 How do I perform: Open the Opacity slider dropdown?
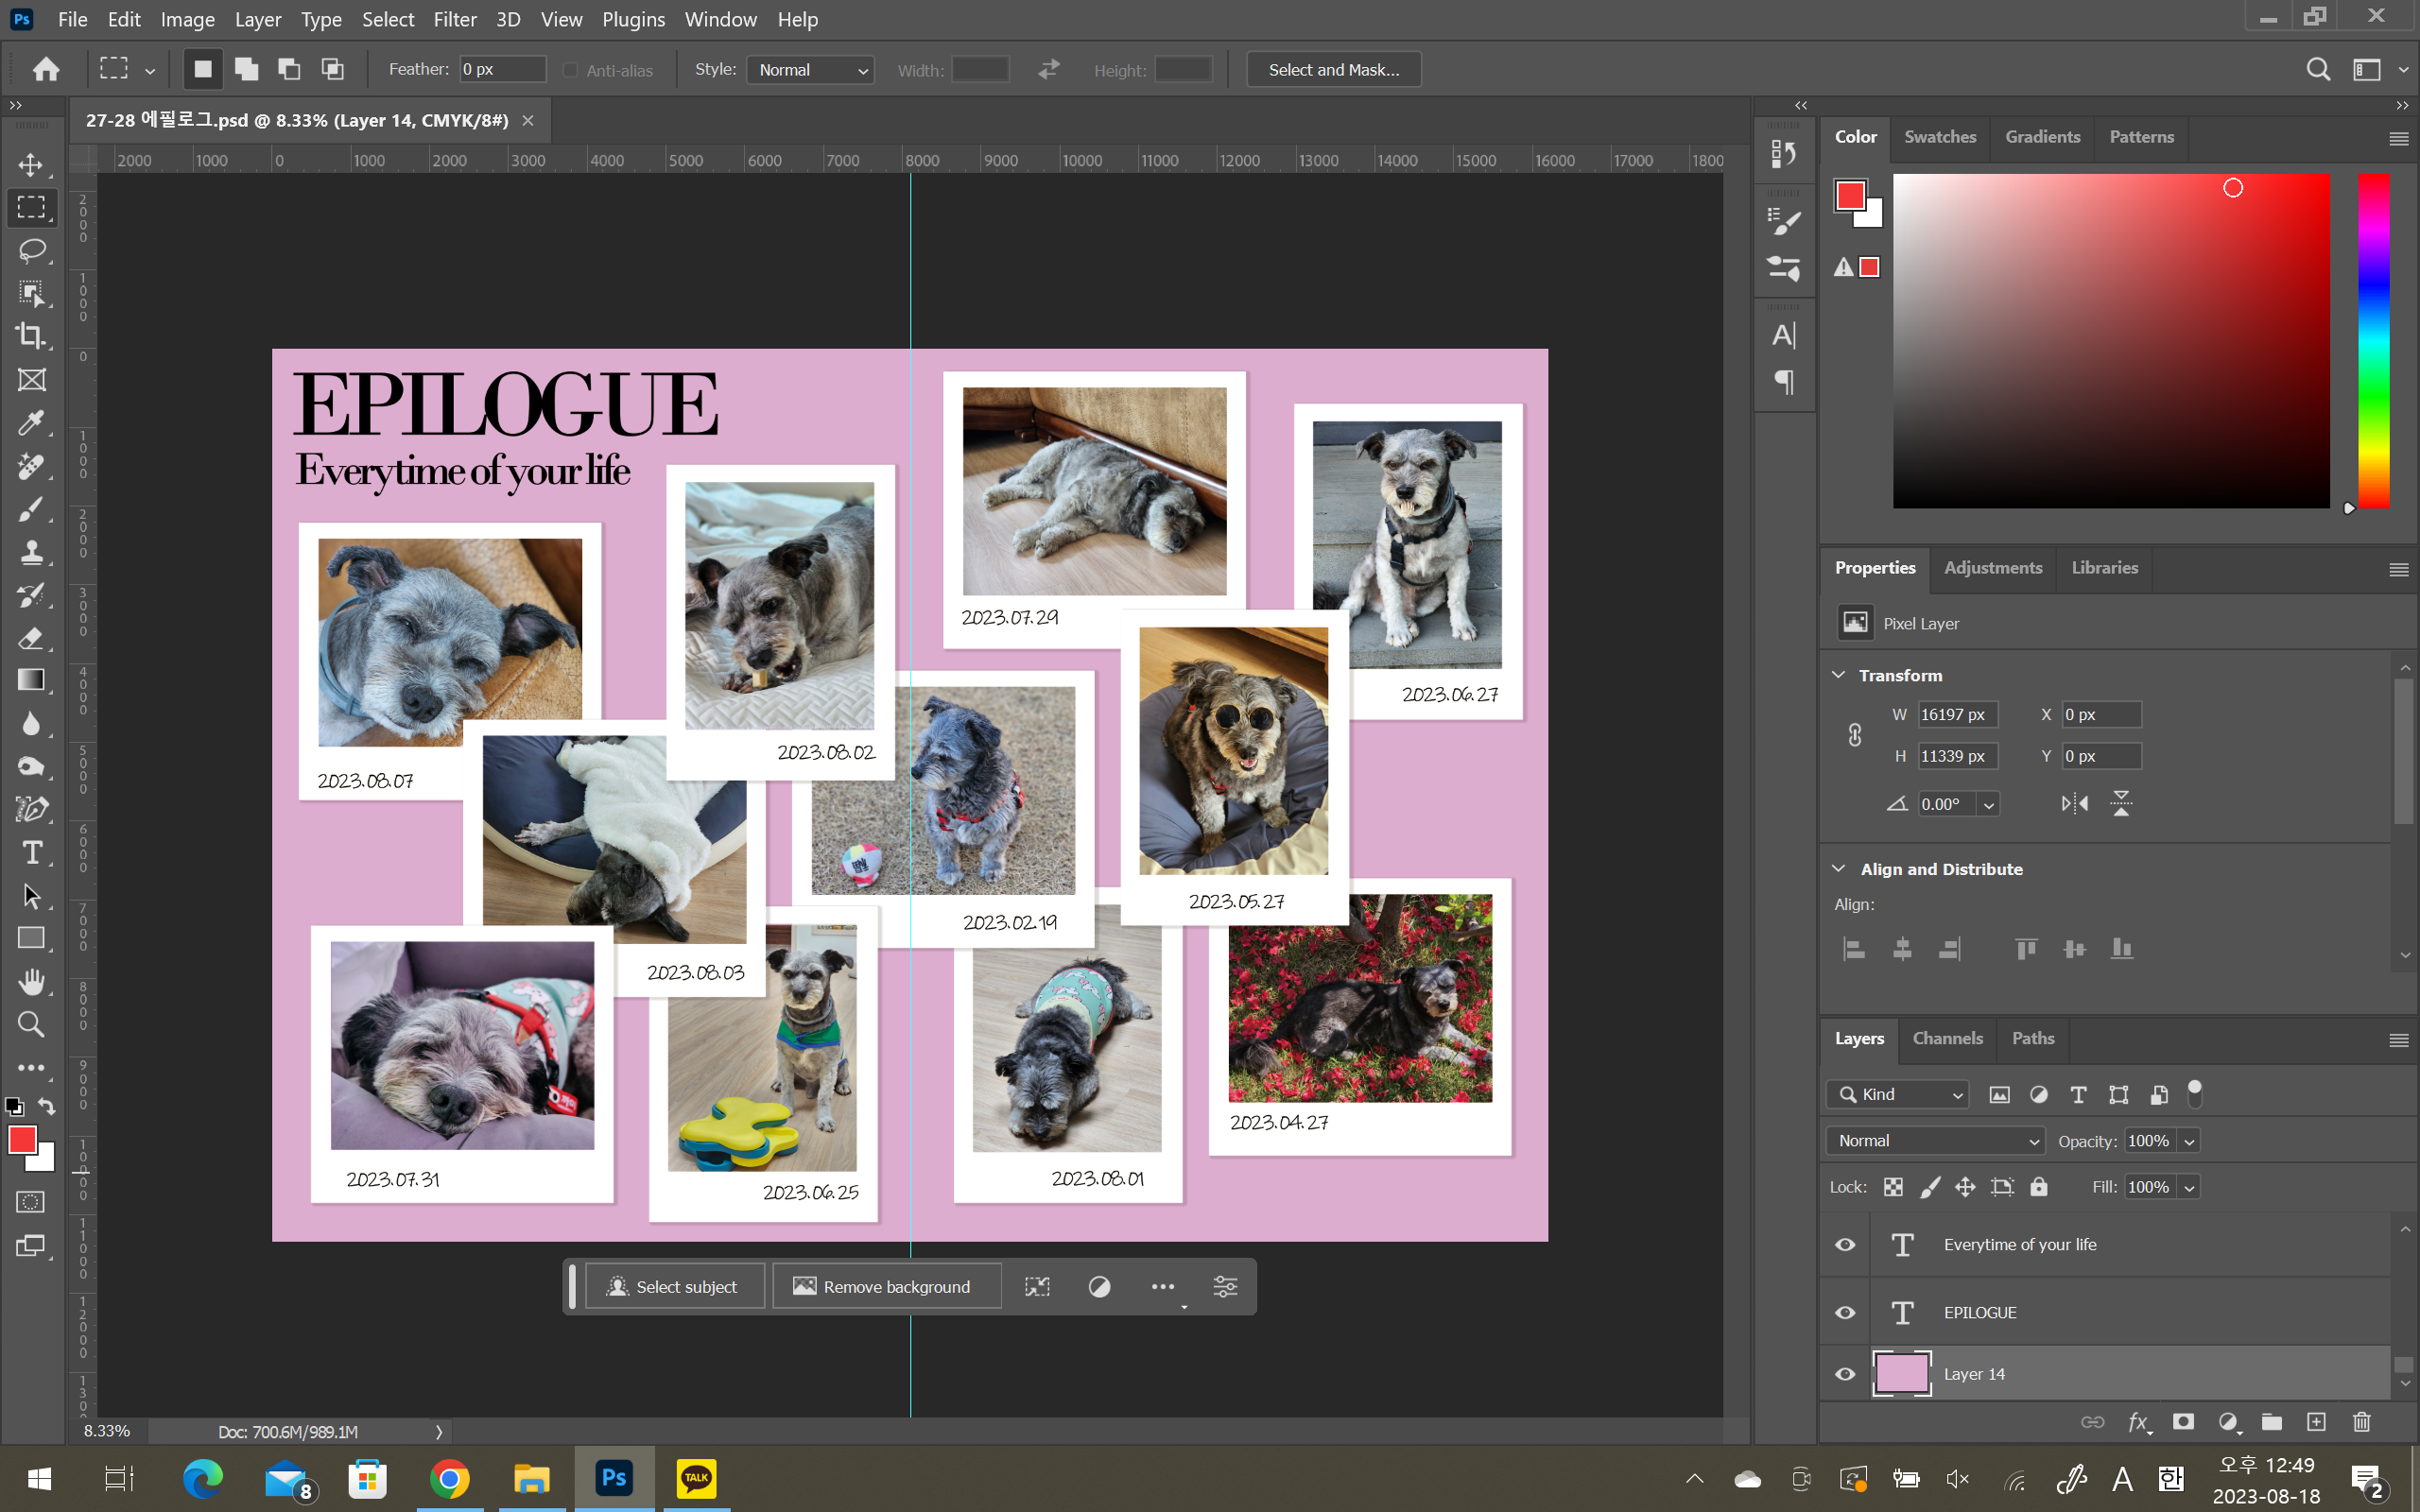[x=2189, y=1142]
